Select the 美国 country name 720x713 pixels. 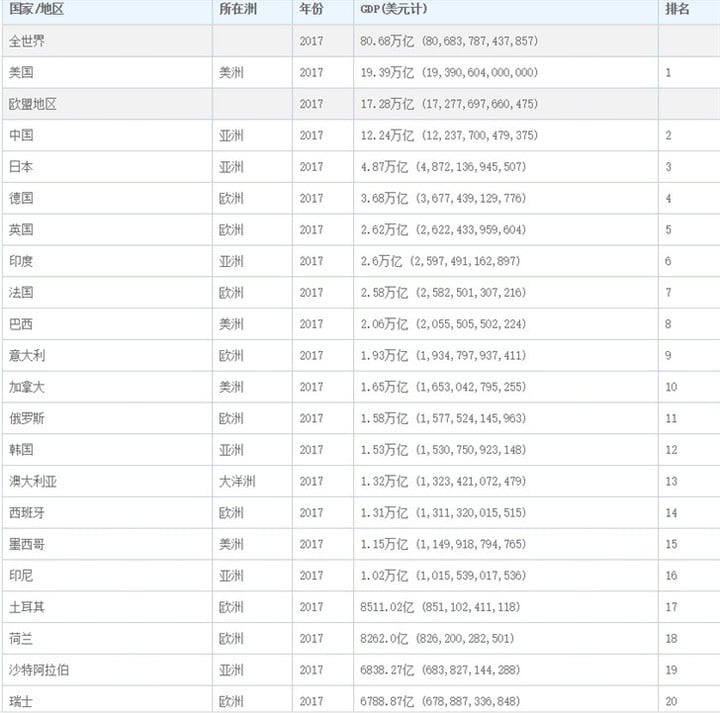coord(21,72)
